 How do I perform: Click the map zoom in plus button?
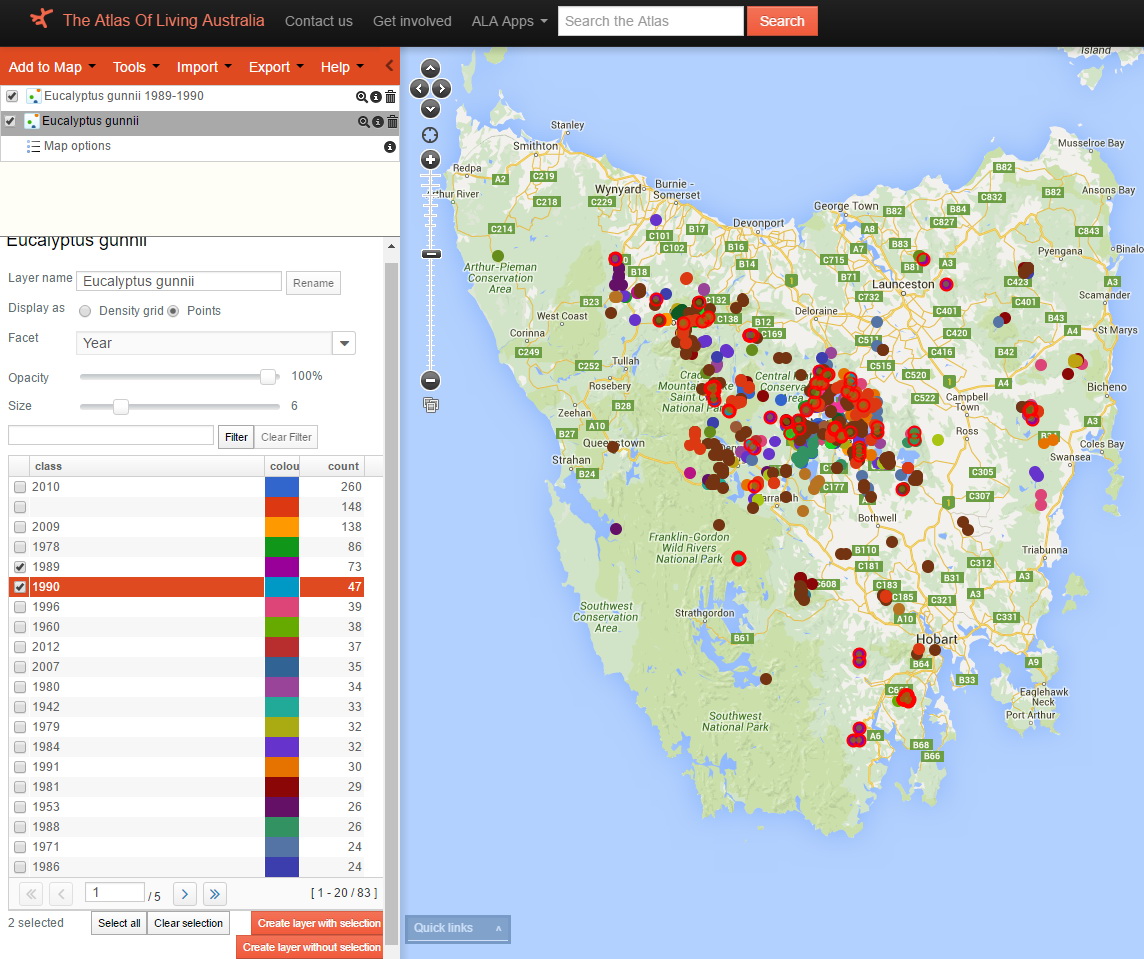coord(431,160)
